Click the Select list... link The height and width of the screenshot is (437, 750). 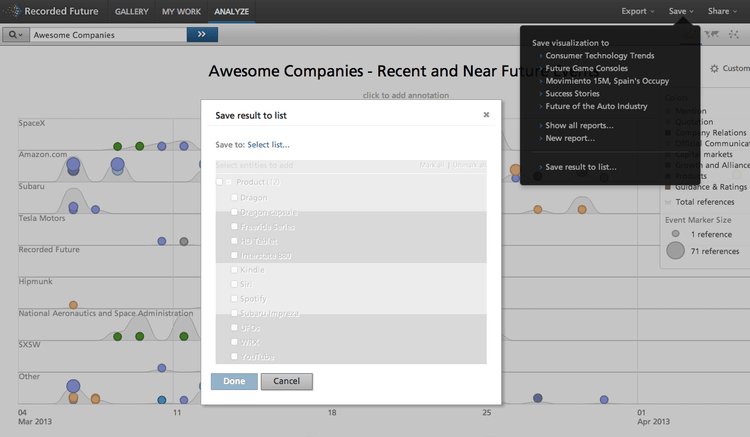click(268, 145)
